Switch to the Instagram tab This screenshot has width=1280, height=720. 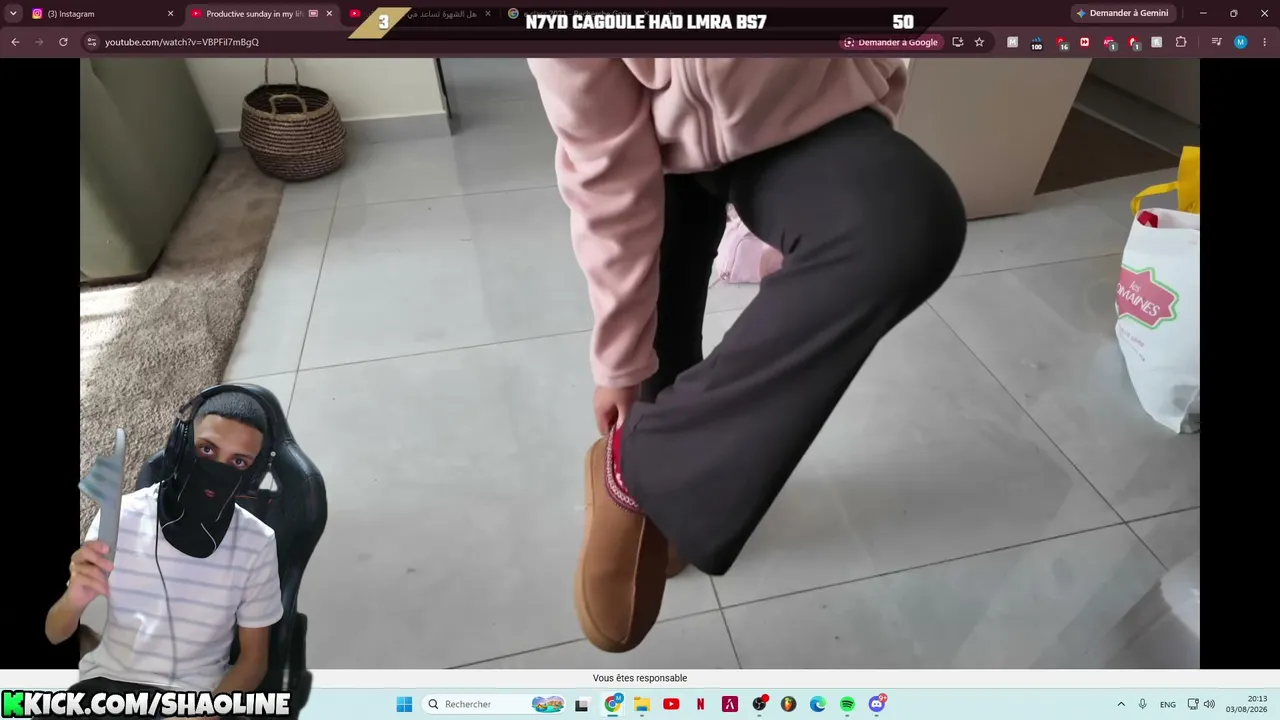[103, 14]
